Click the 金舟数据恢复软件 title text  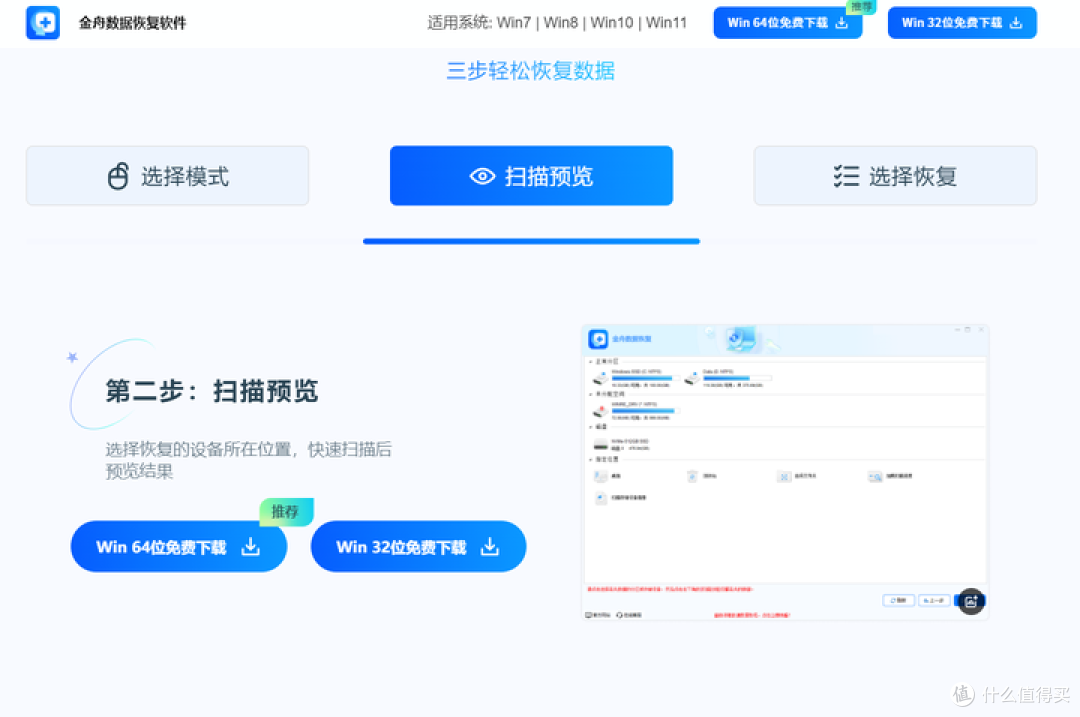pyautogui.click(x=132, y=23)
